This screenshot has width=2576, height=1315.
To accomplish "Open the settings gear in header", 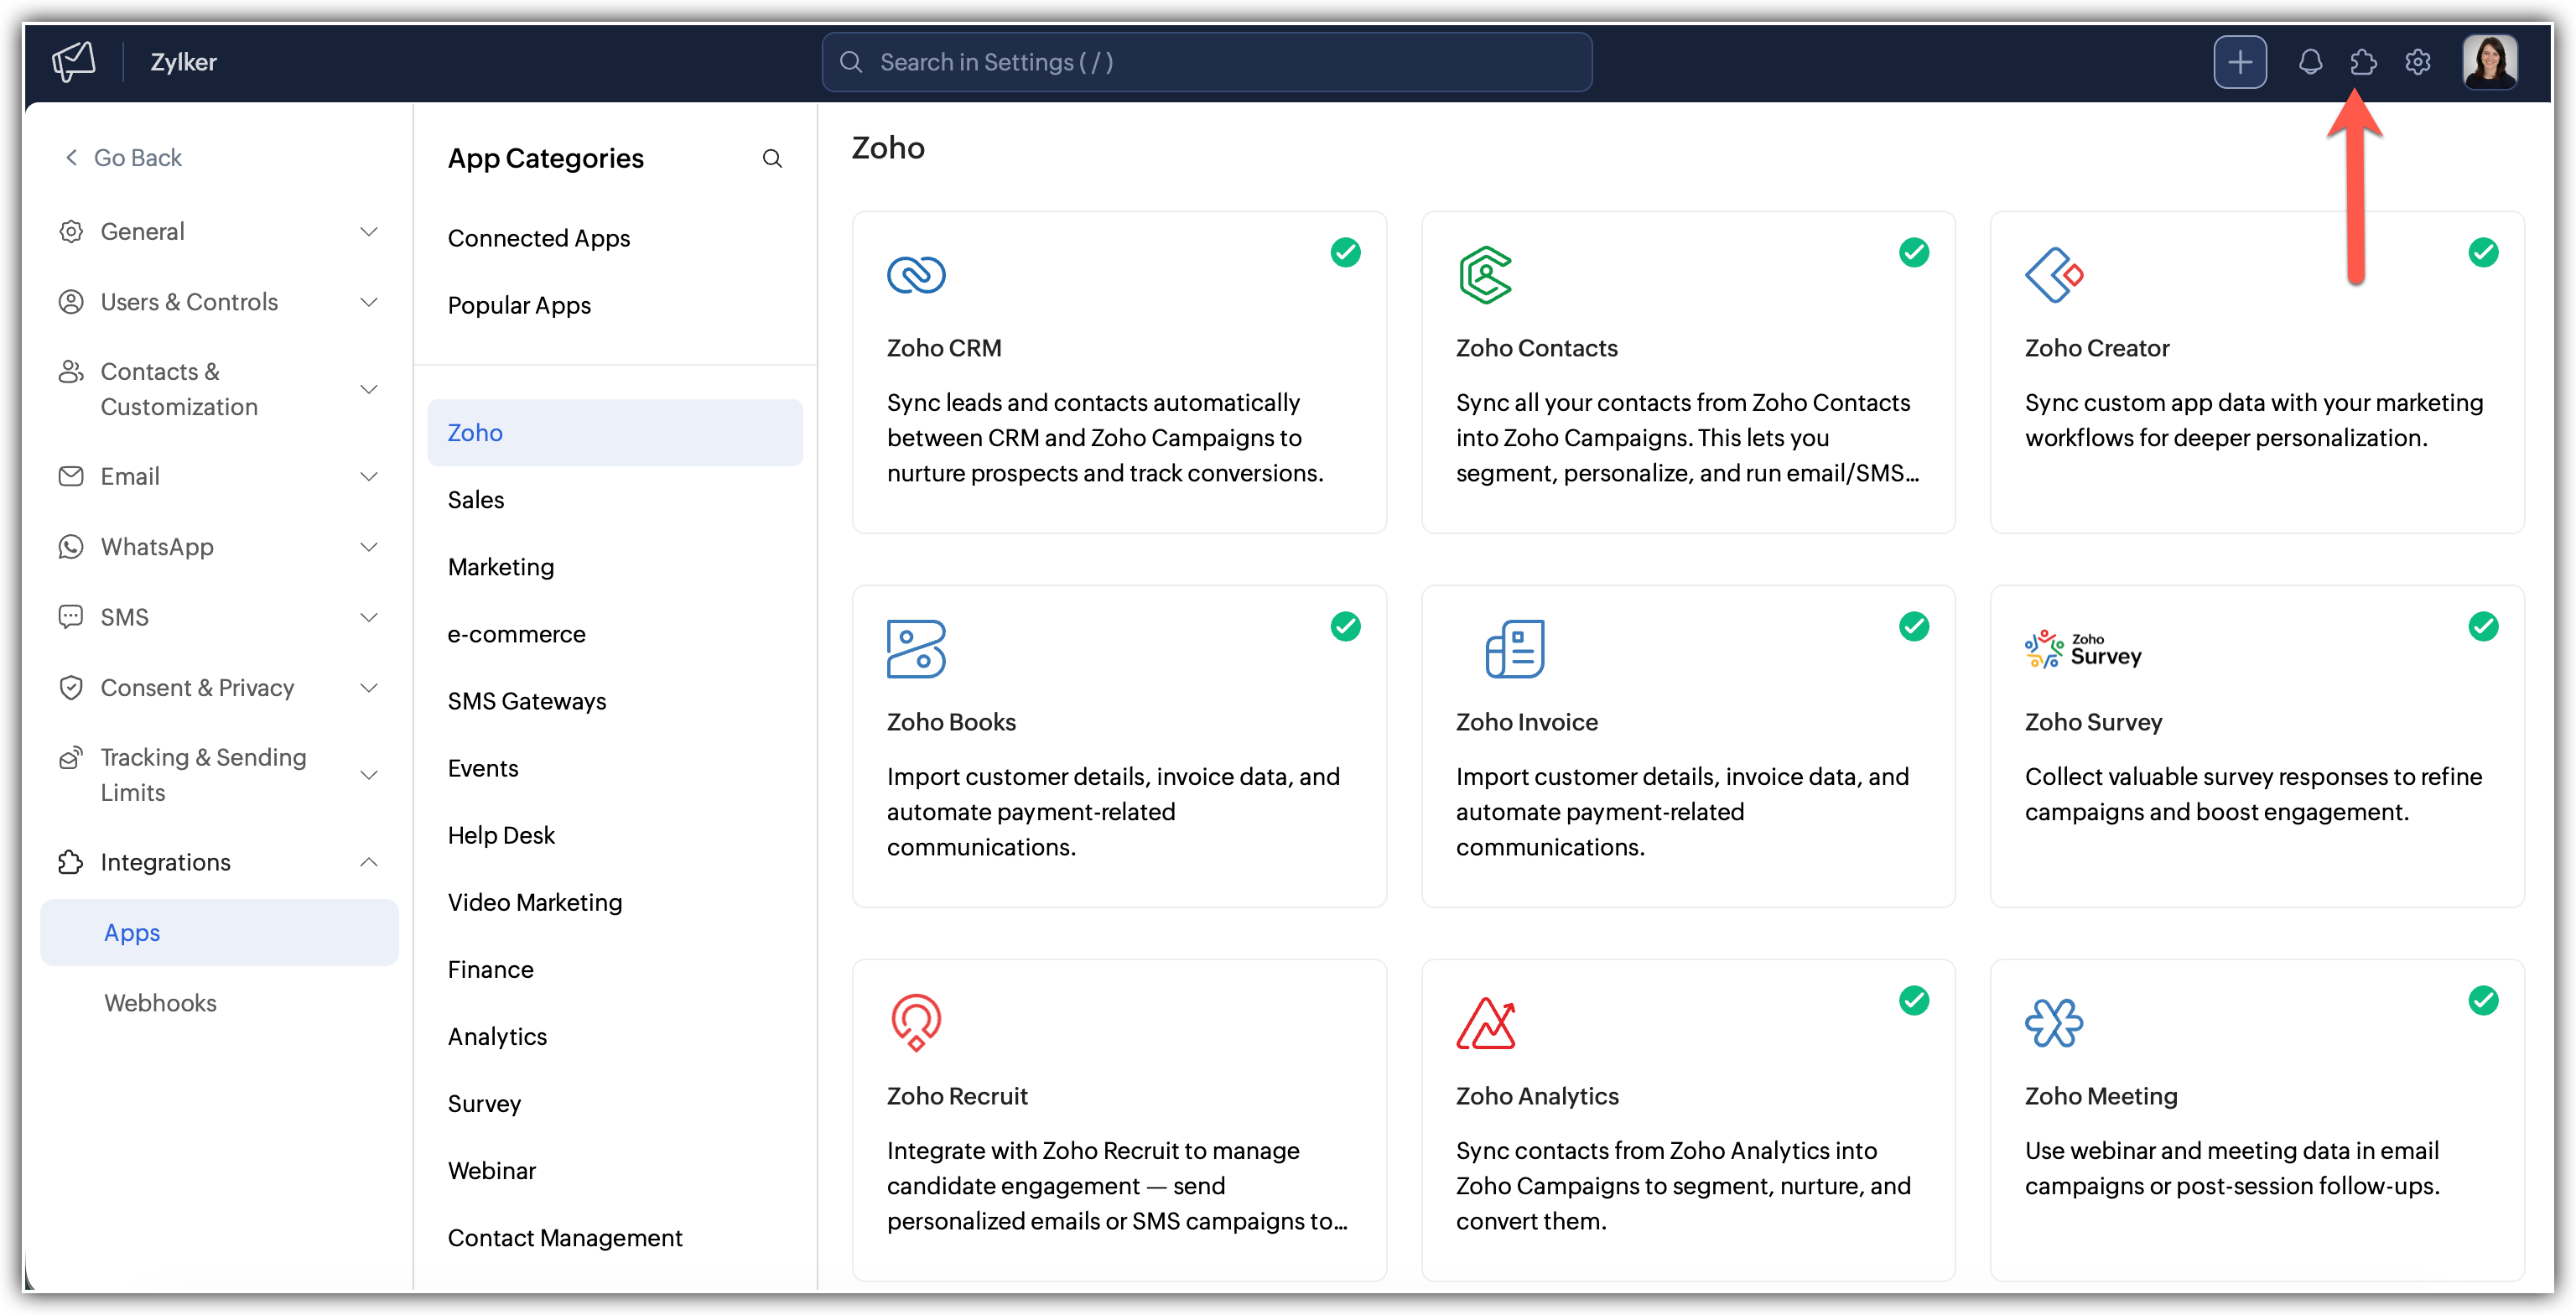I will (x=2417, y=62).
